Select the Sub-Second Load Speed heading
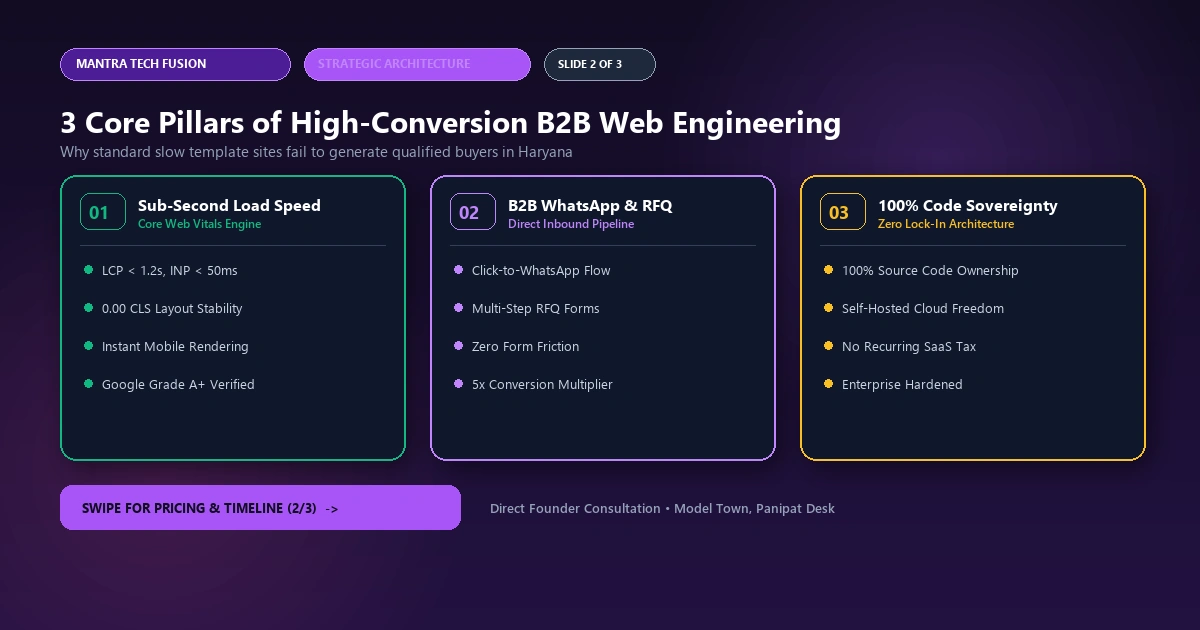1200x630 pixels. click(x=229, y=205)
